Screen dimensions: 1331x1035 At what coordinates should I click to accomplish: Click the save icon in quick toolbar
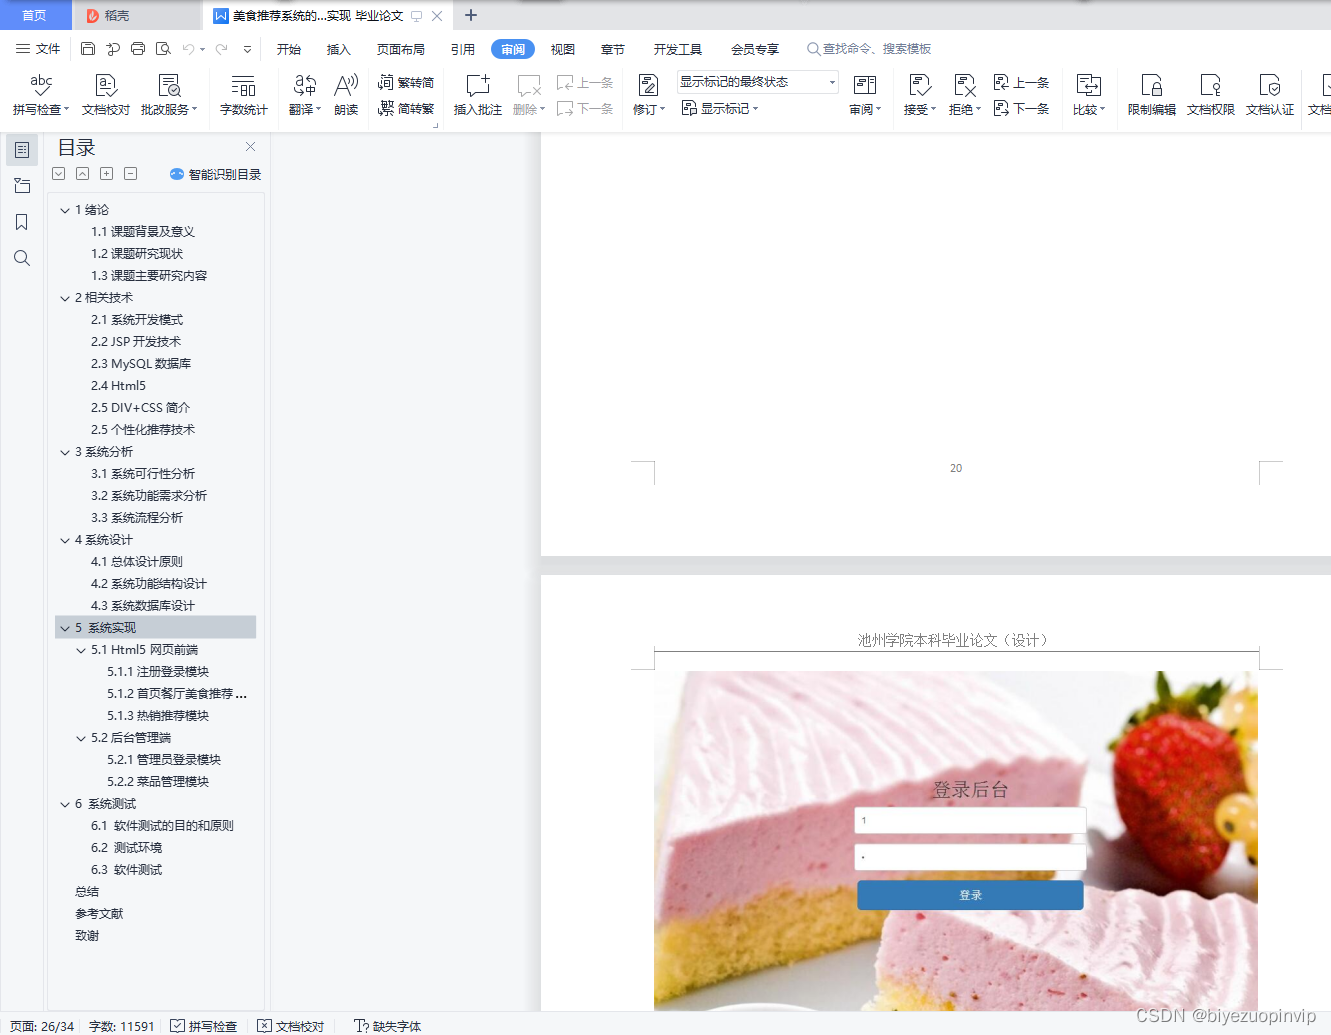(88, 48)
